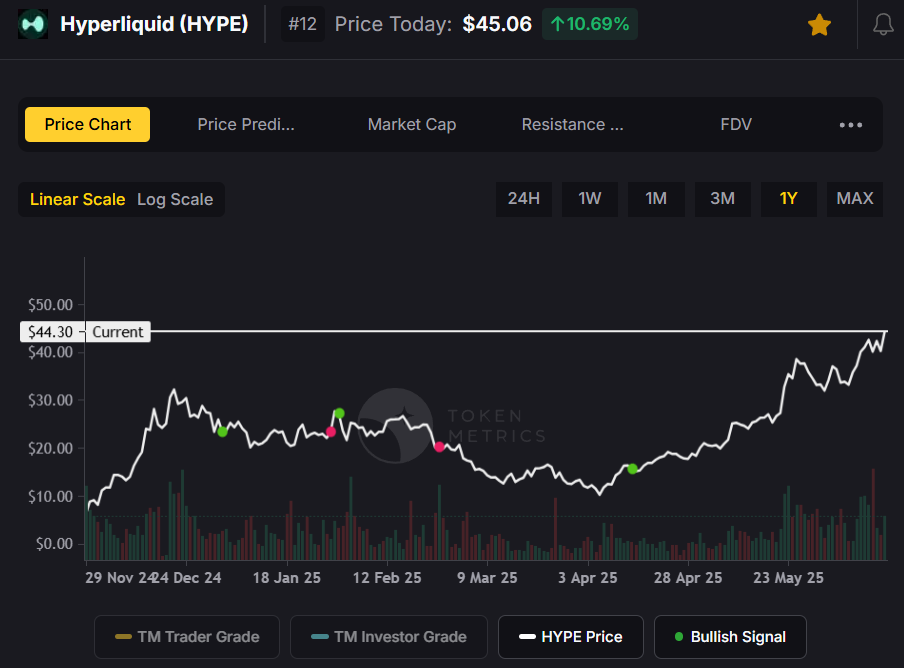Screen dimensions: 904x668
Task: Click green bullish marker in early January
Action: point(223,432)
